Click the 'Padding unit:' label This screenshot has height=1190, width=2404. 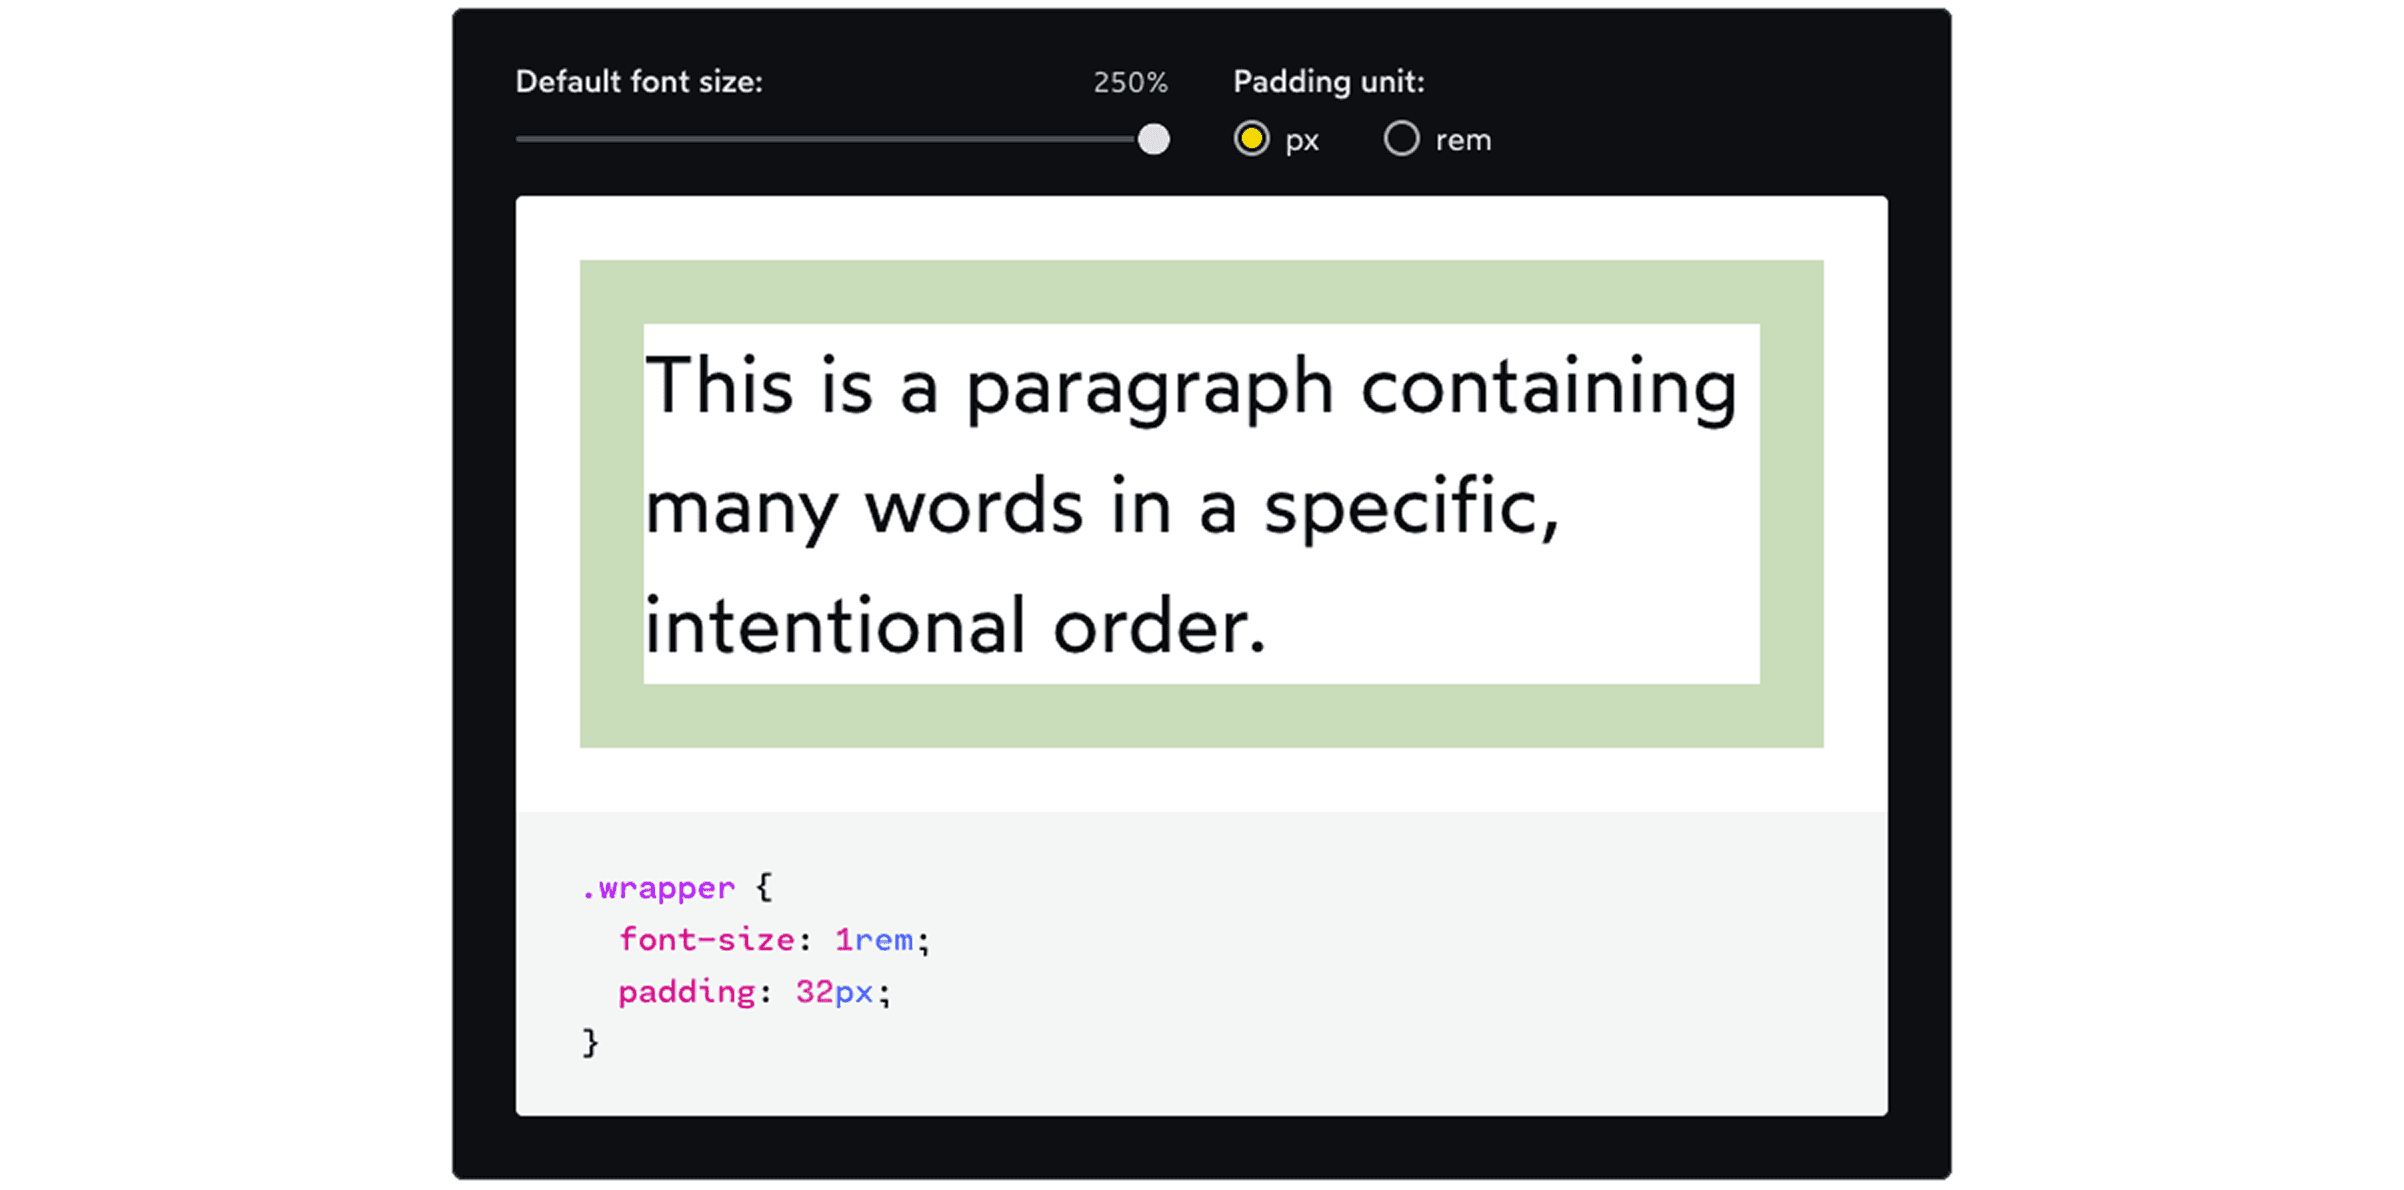coord(1328,82)
